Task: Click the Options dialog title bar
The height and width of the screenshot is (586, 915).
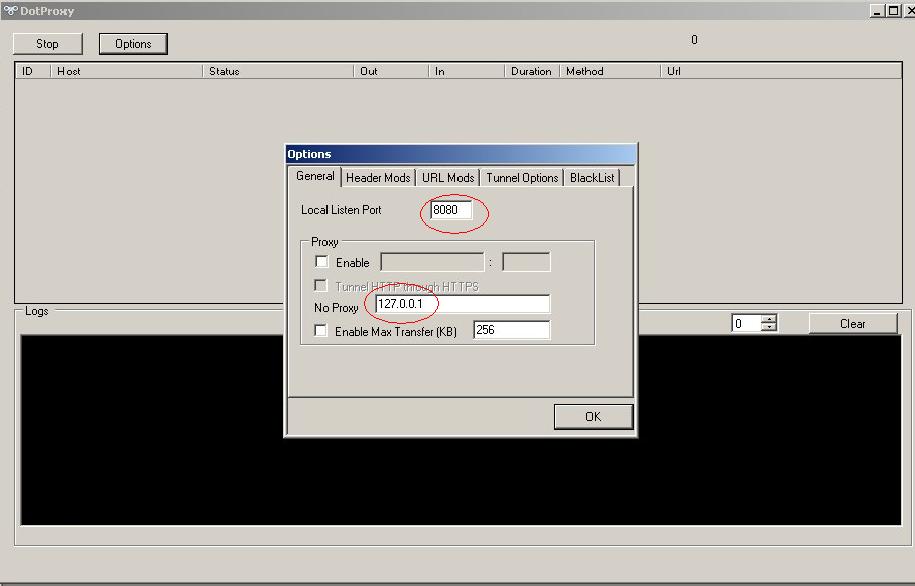Action: pos(461,154)
